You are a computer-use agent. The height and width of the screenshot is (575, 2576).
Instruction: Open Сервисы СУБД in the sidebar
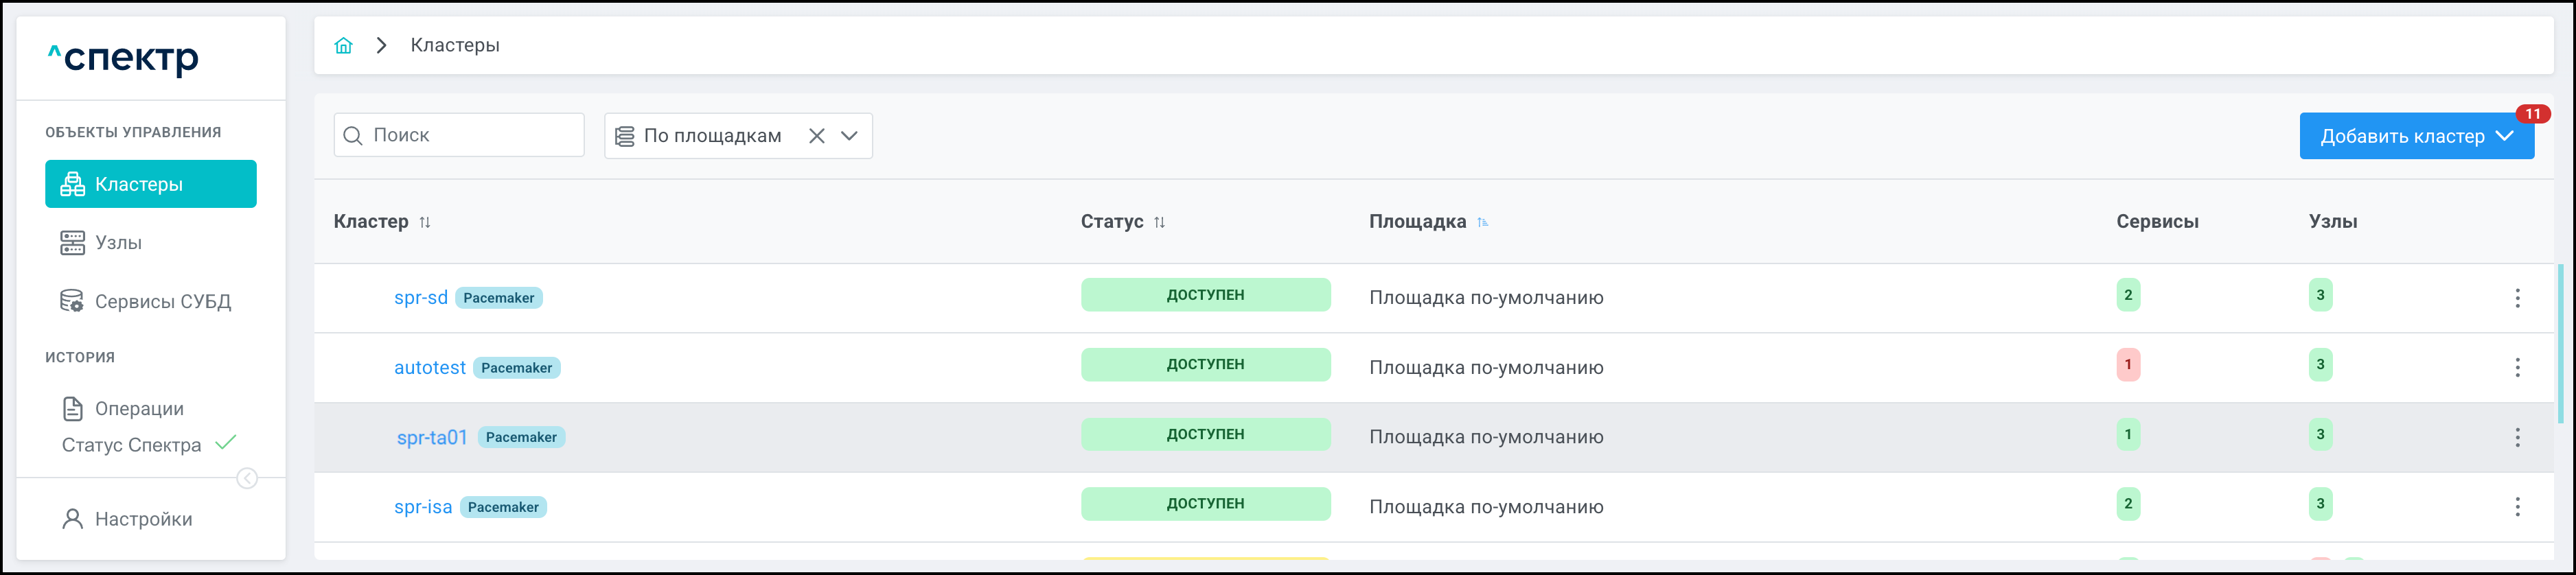(162, 302)
